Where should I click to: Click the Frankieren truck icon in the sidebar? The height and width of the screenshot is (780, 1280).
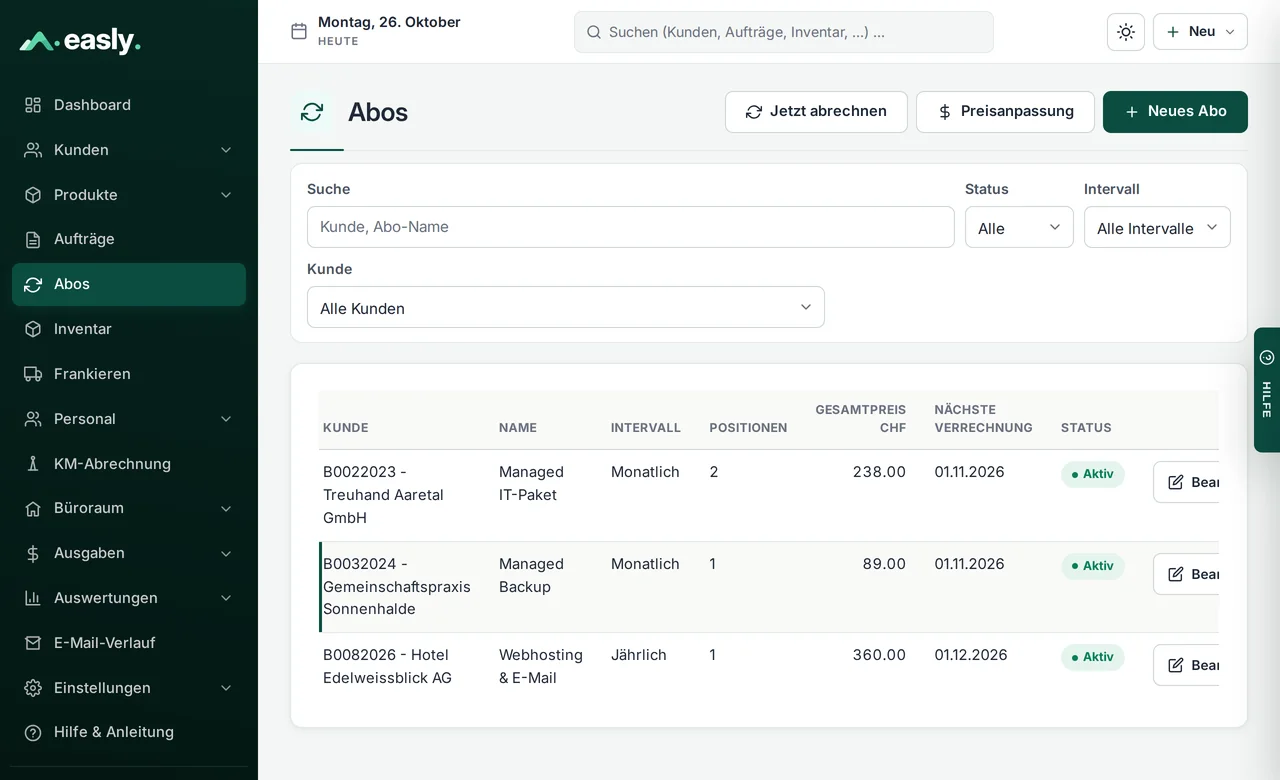(x=33, y=374)
